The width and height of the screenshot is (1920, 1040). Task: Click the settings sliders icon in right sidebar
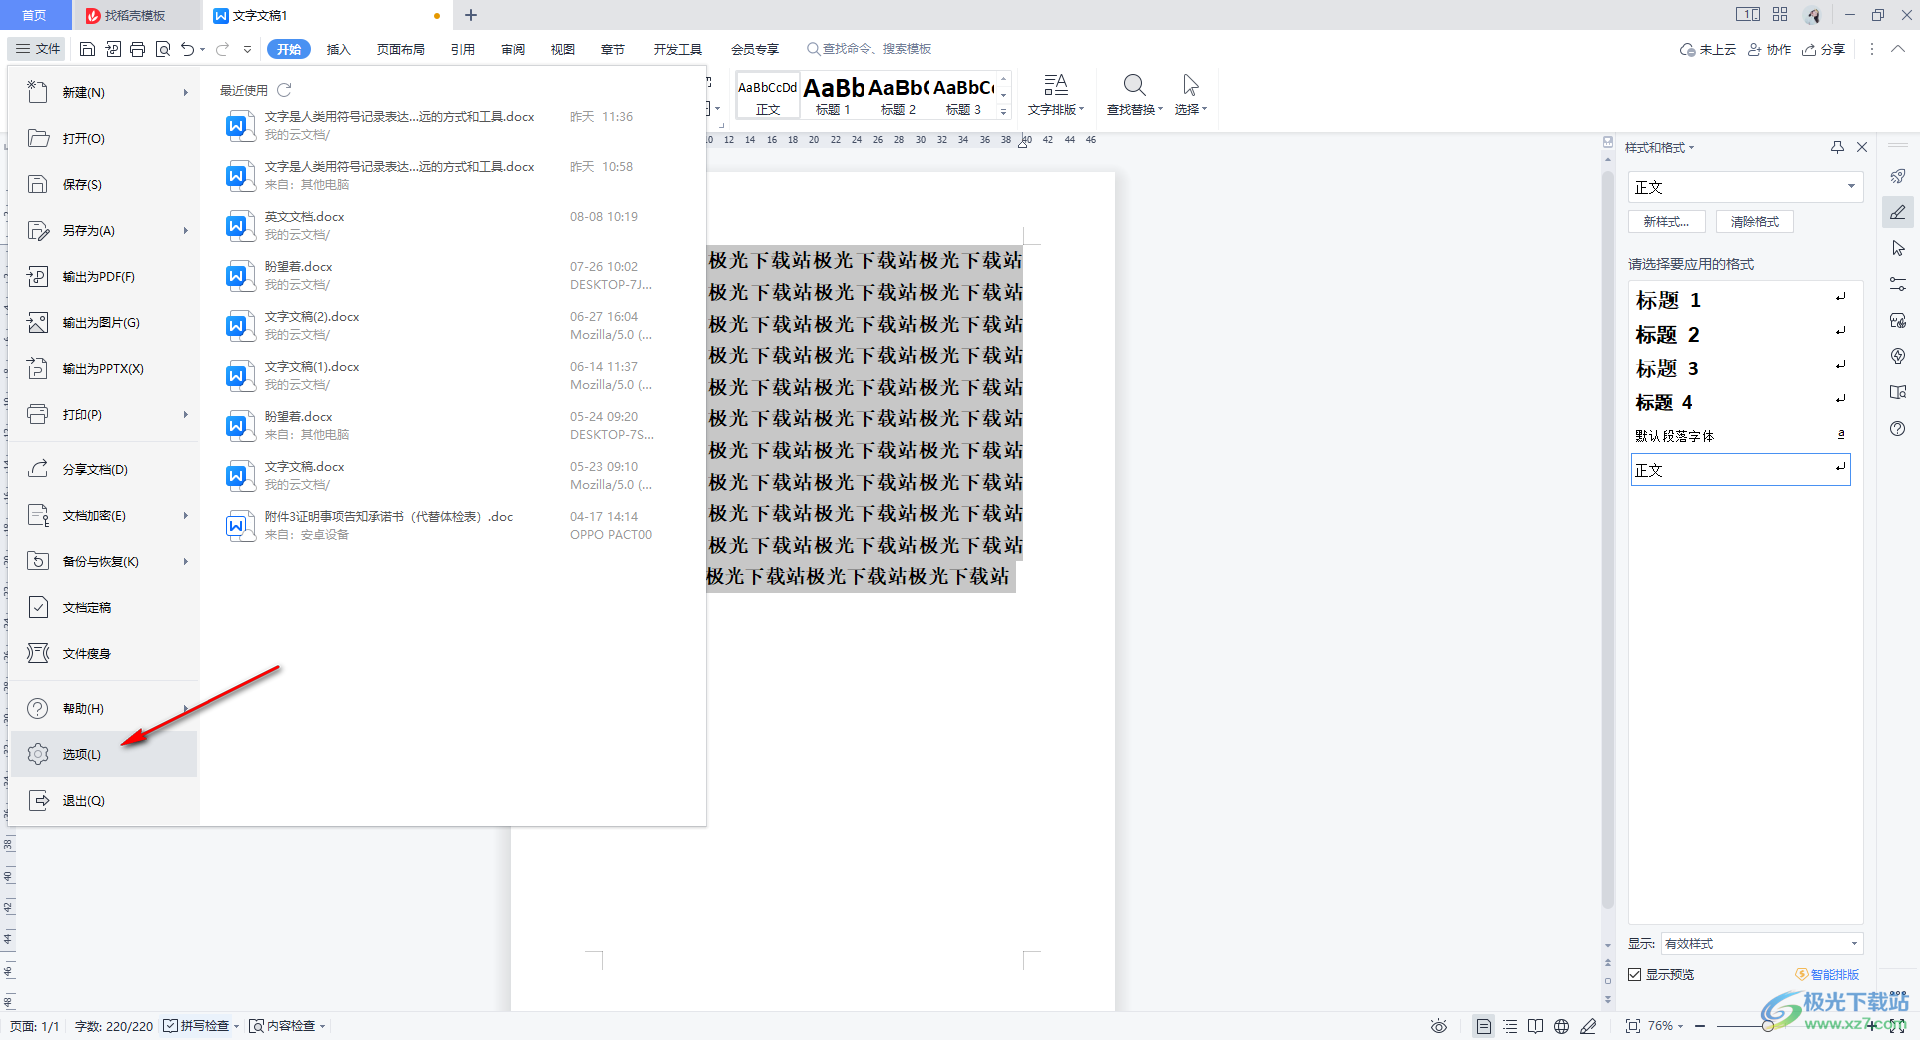pyautogui.click(x=1898, y=284)
